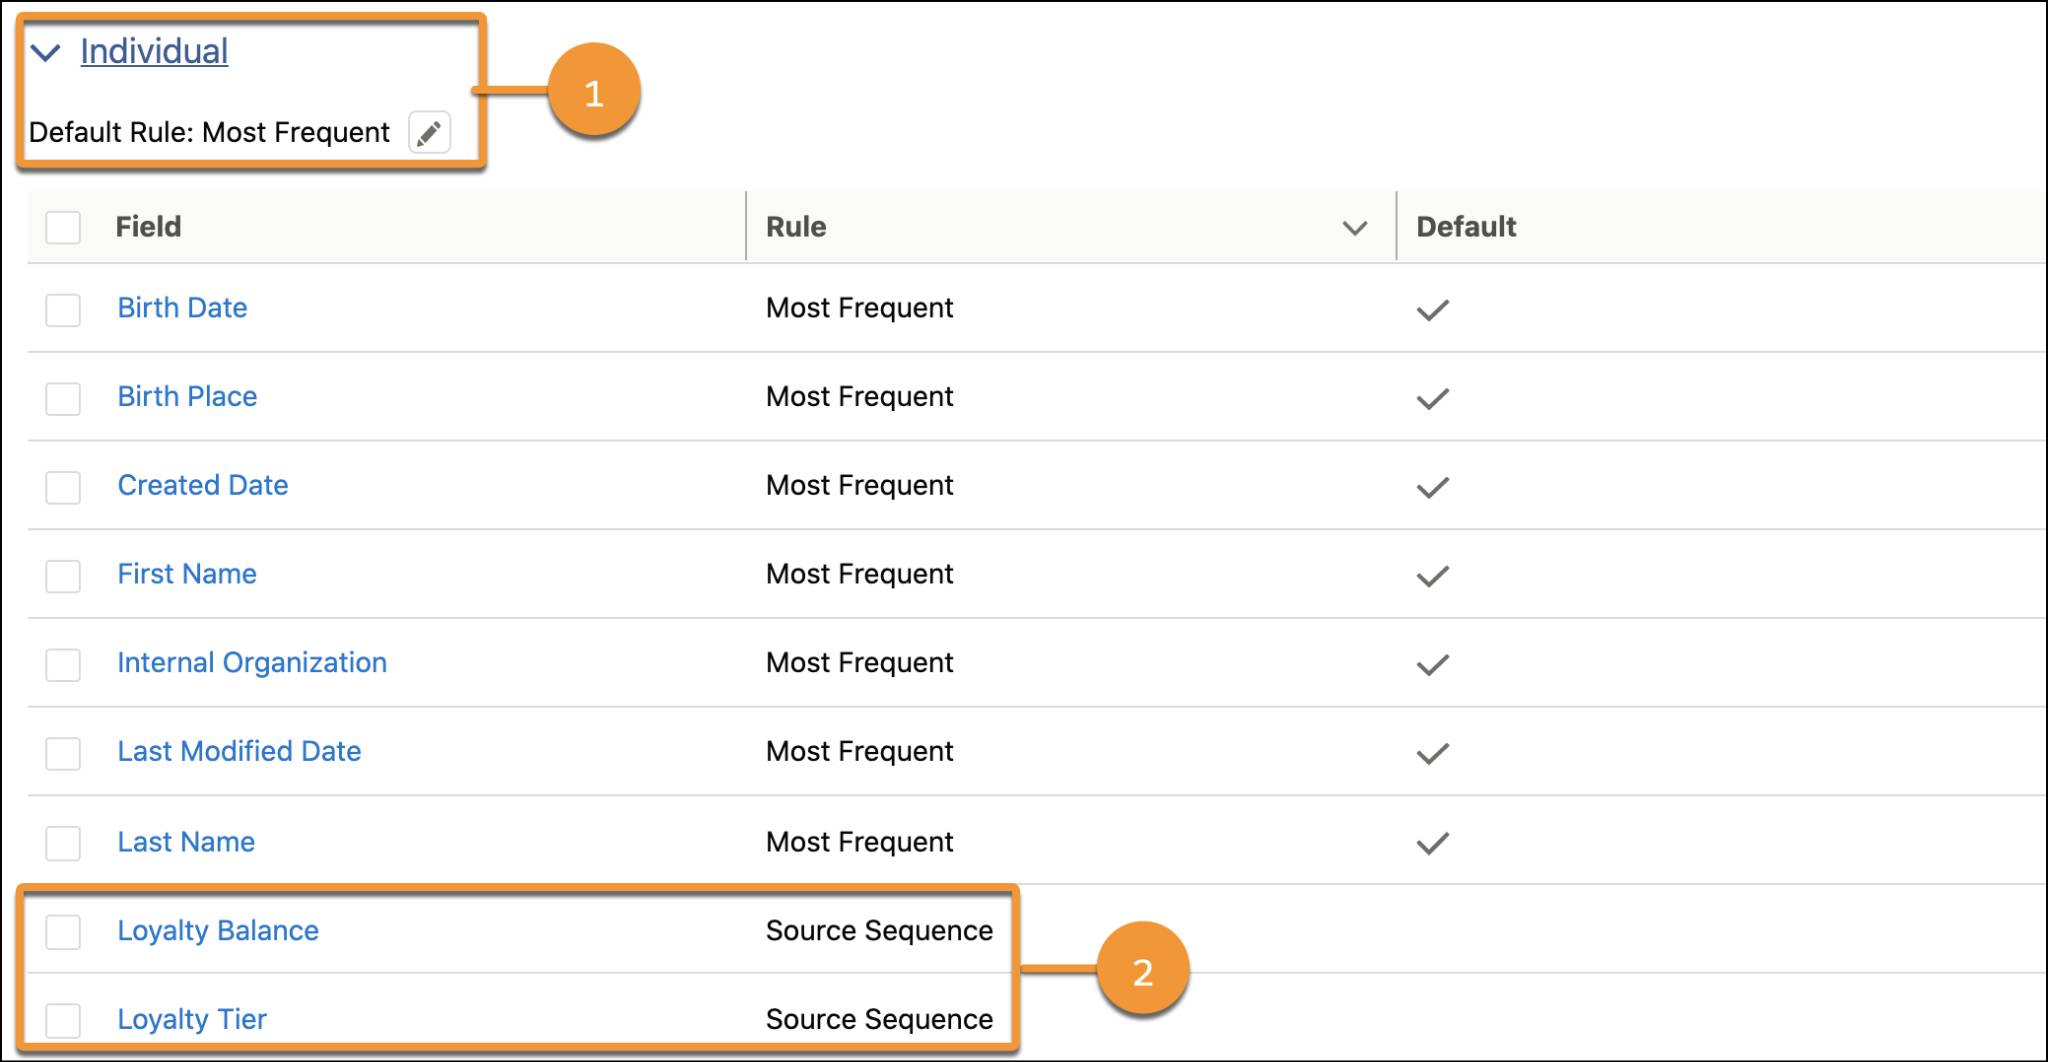
Task: Select the Loyalty Tier row checkbox
Action: tap(63, 1020)
